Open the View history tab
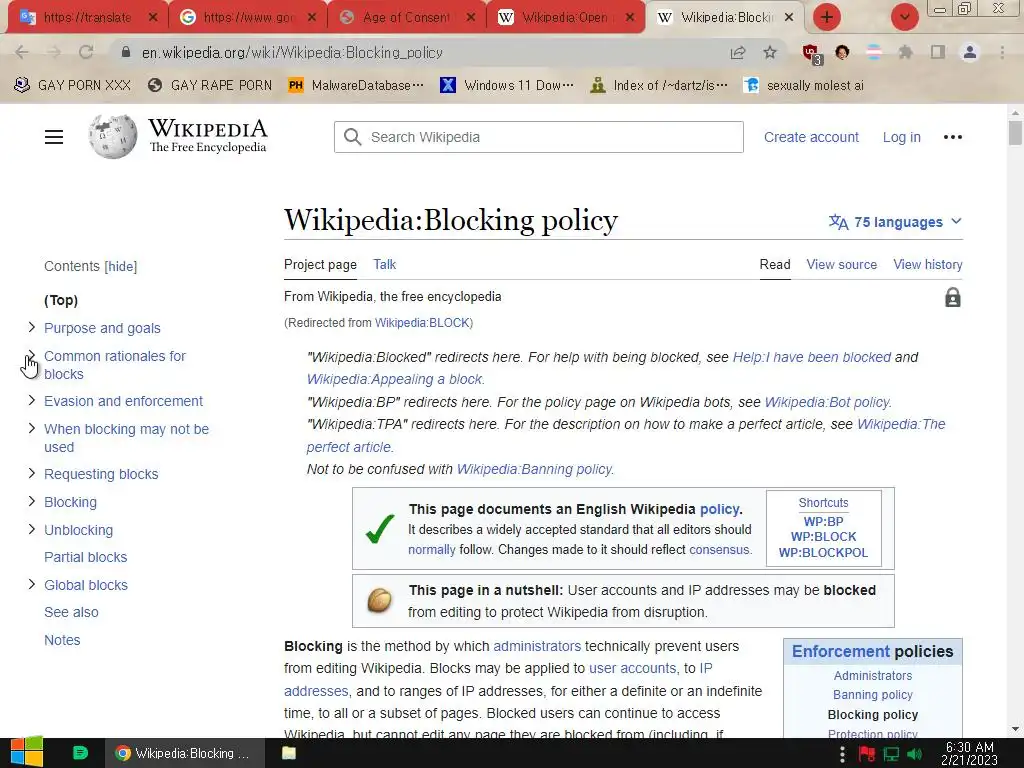Image resolution: width=1024 pixels, height=768 pixels. coord(928,264)
